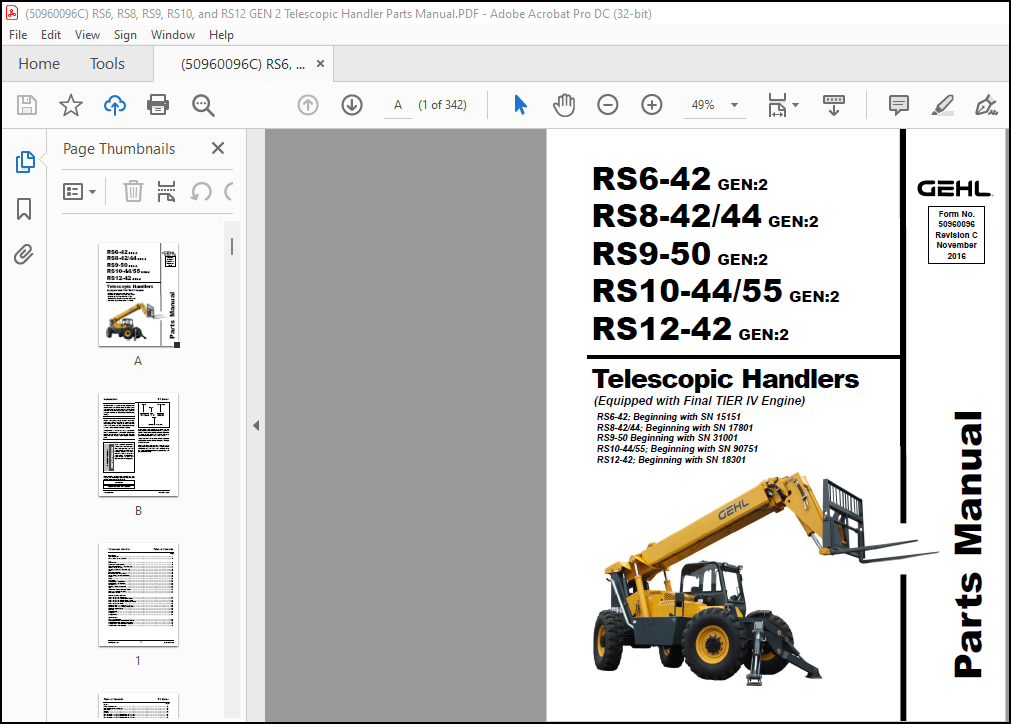Add document to starred with star icon
Viewport: 1011px width, 724px height.
71,105
